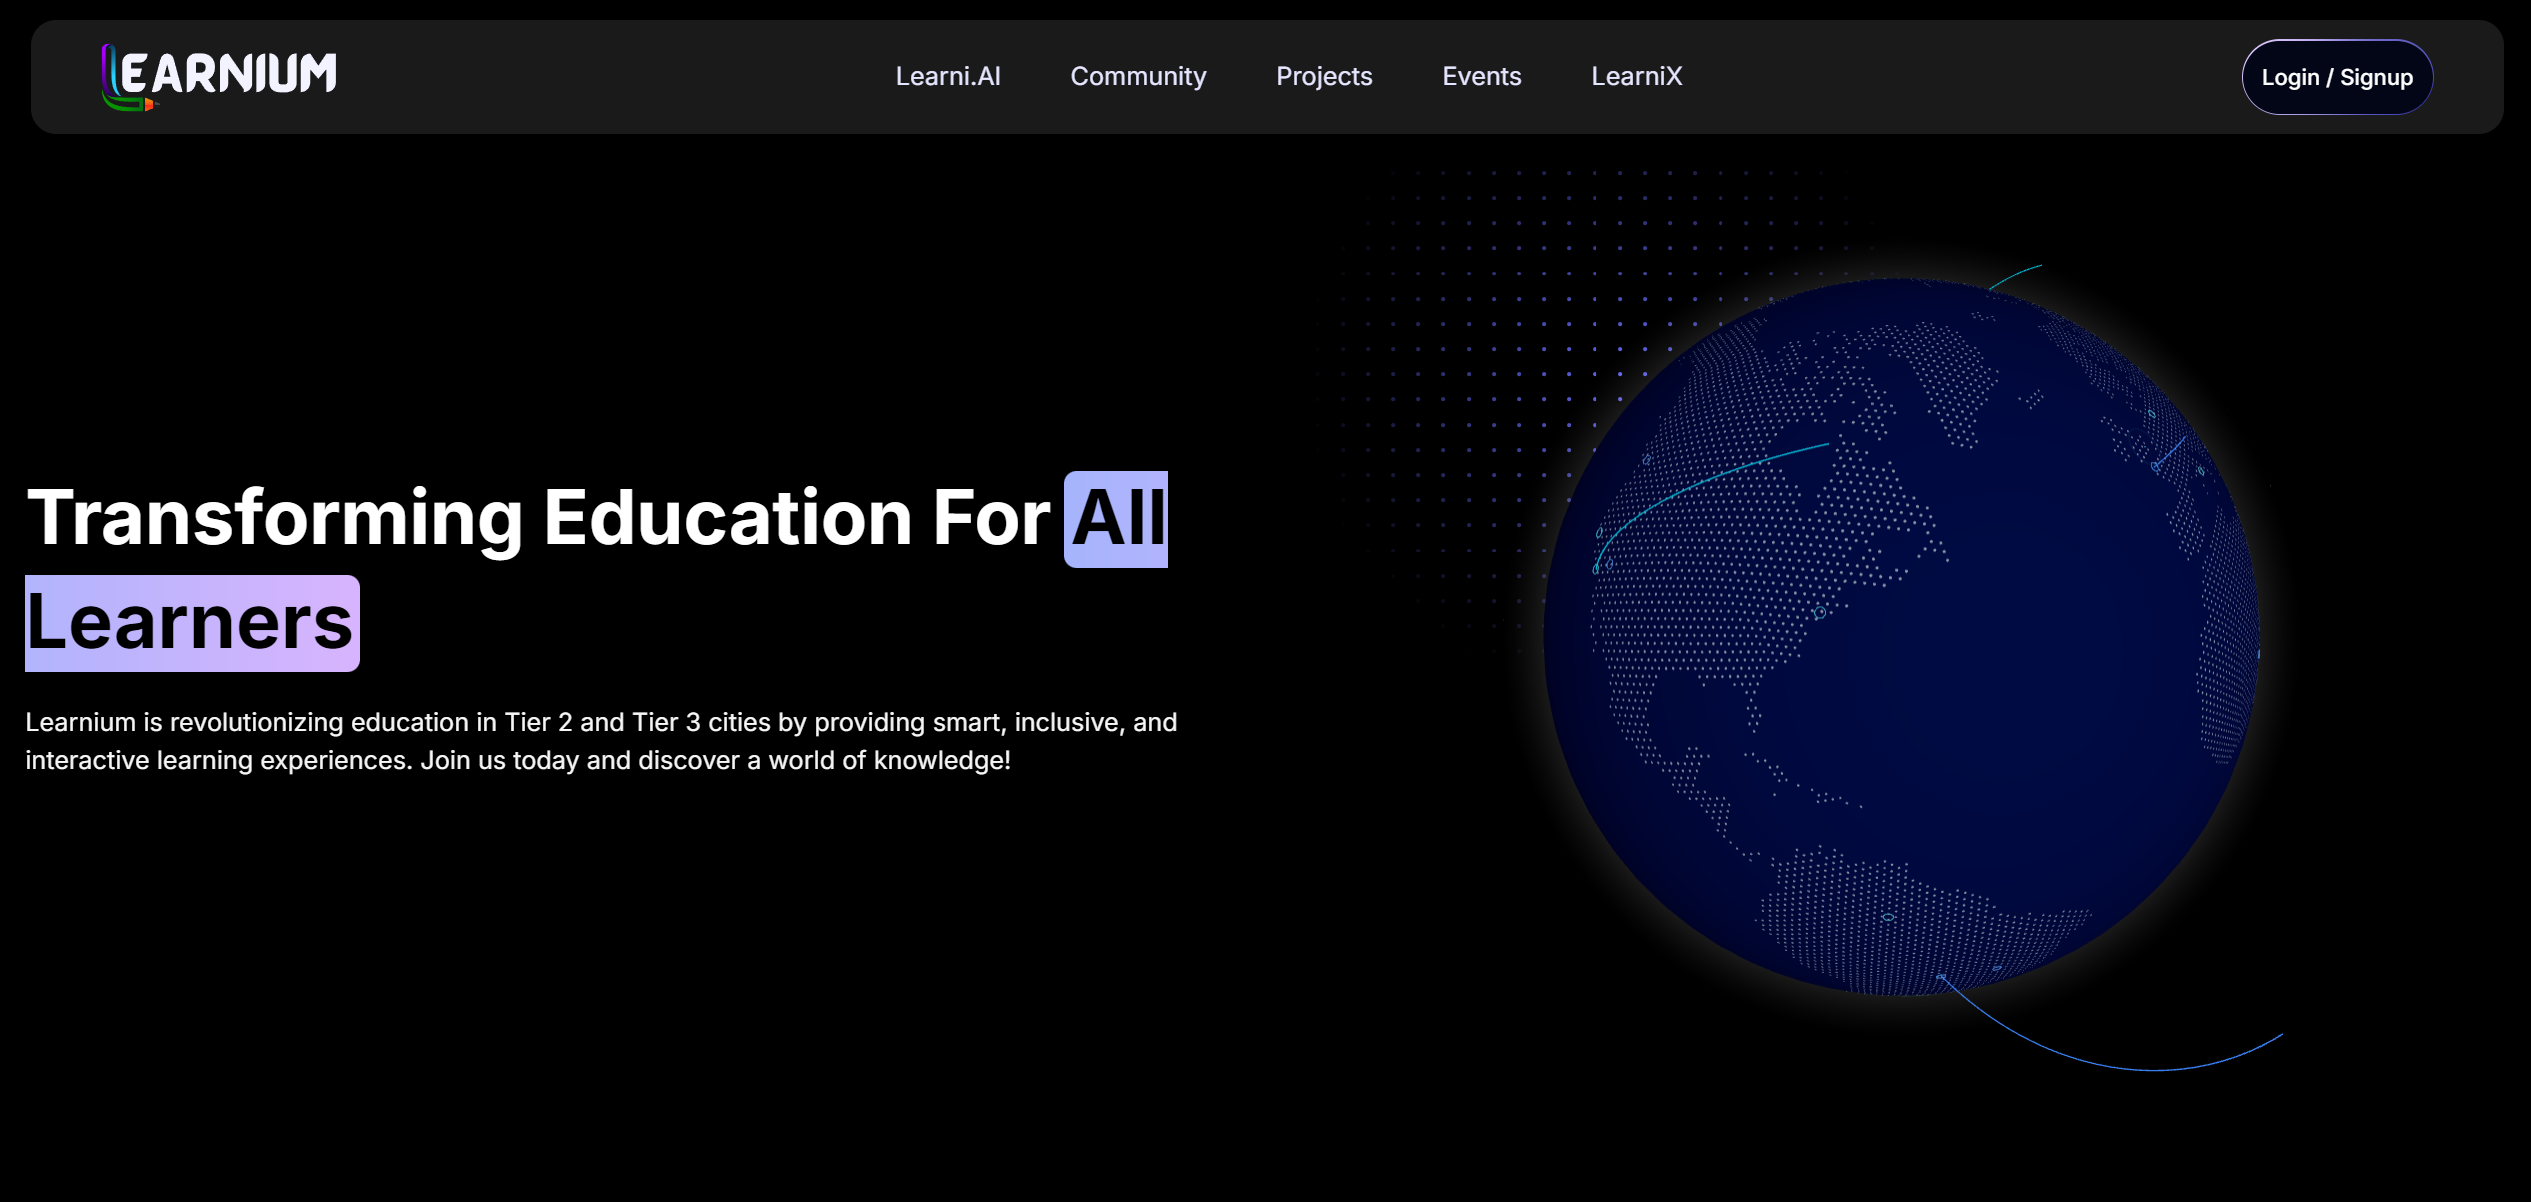Image resolution: width=2531 pixels, height=1202 pixels.
Task: Click the short teal arc atop globe
Action: [2015, 275]
